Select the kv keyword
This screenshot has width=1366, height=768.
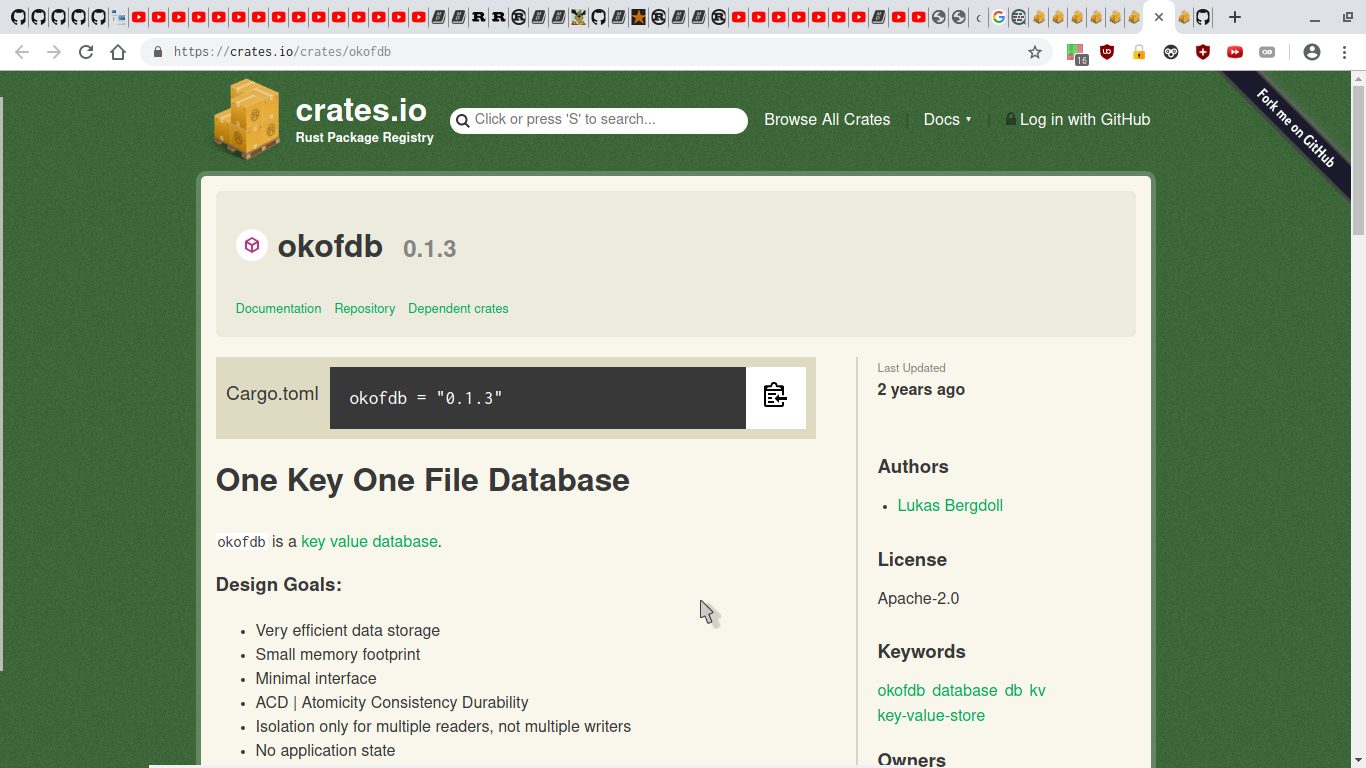click(1037, 690)
